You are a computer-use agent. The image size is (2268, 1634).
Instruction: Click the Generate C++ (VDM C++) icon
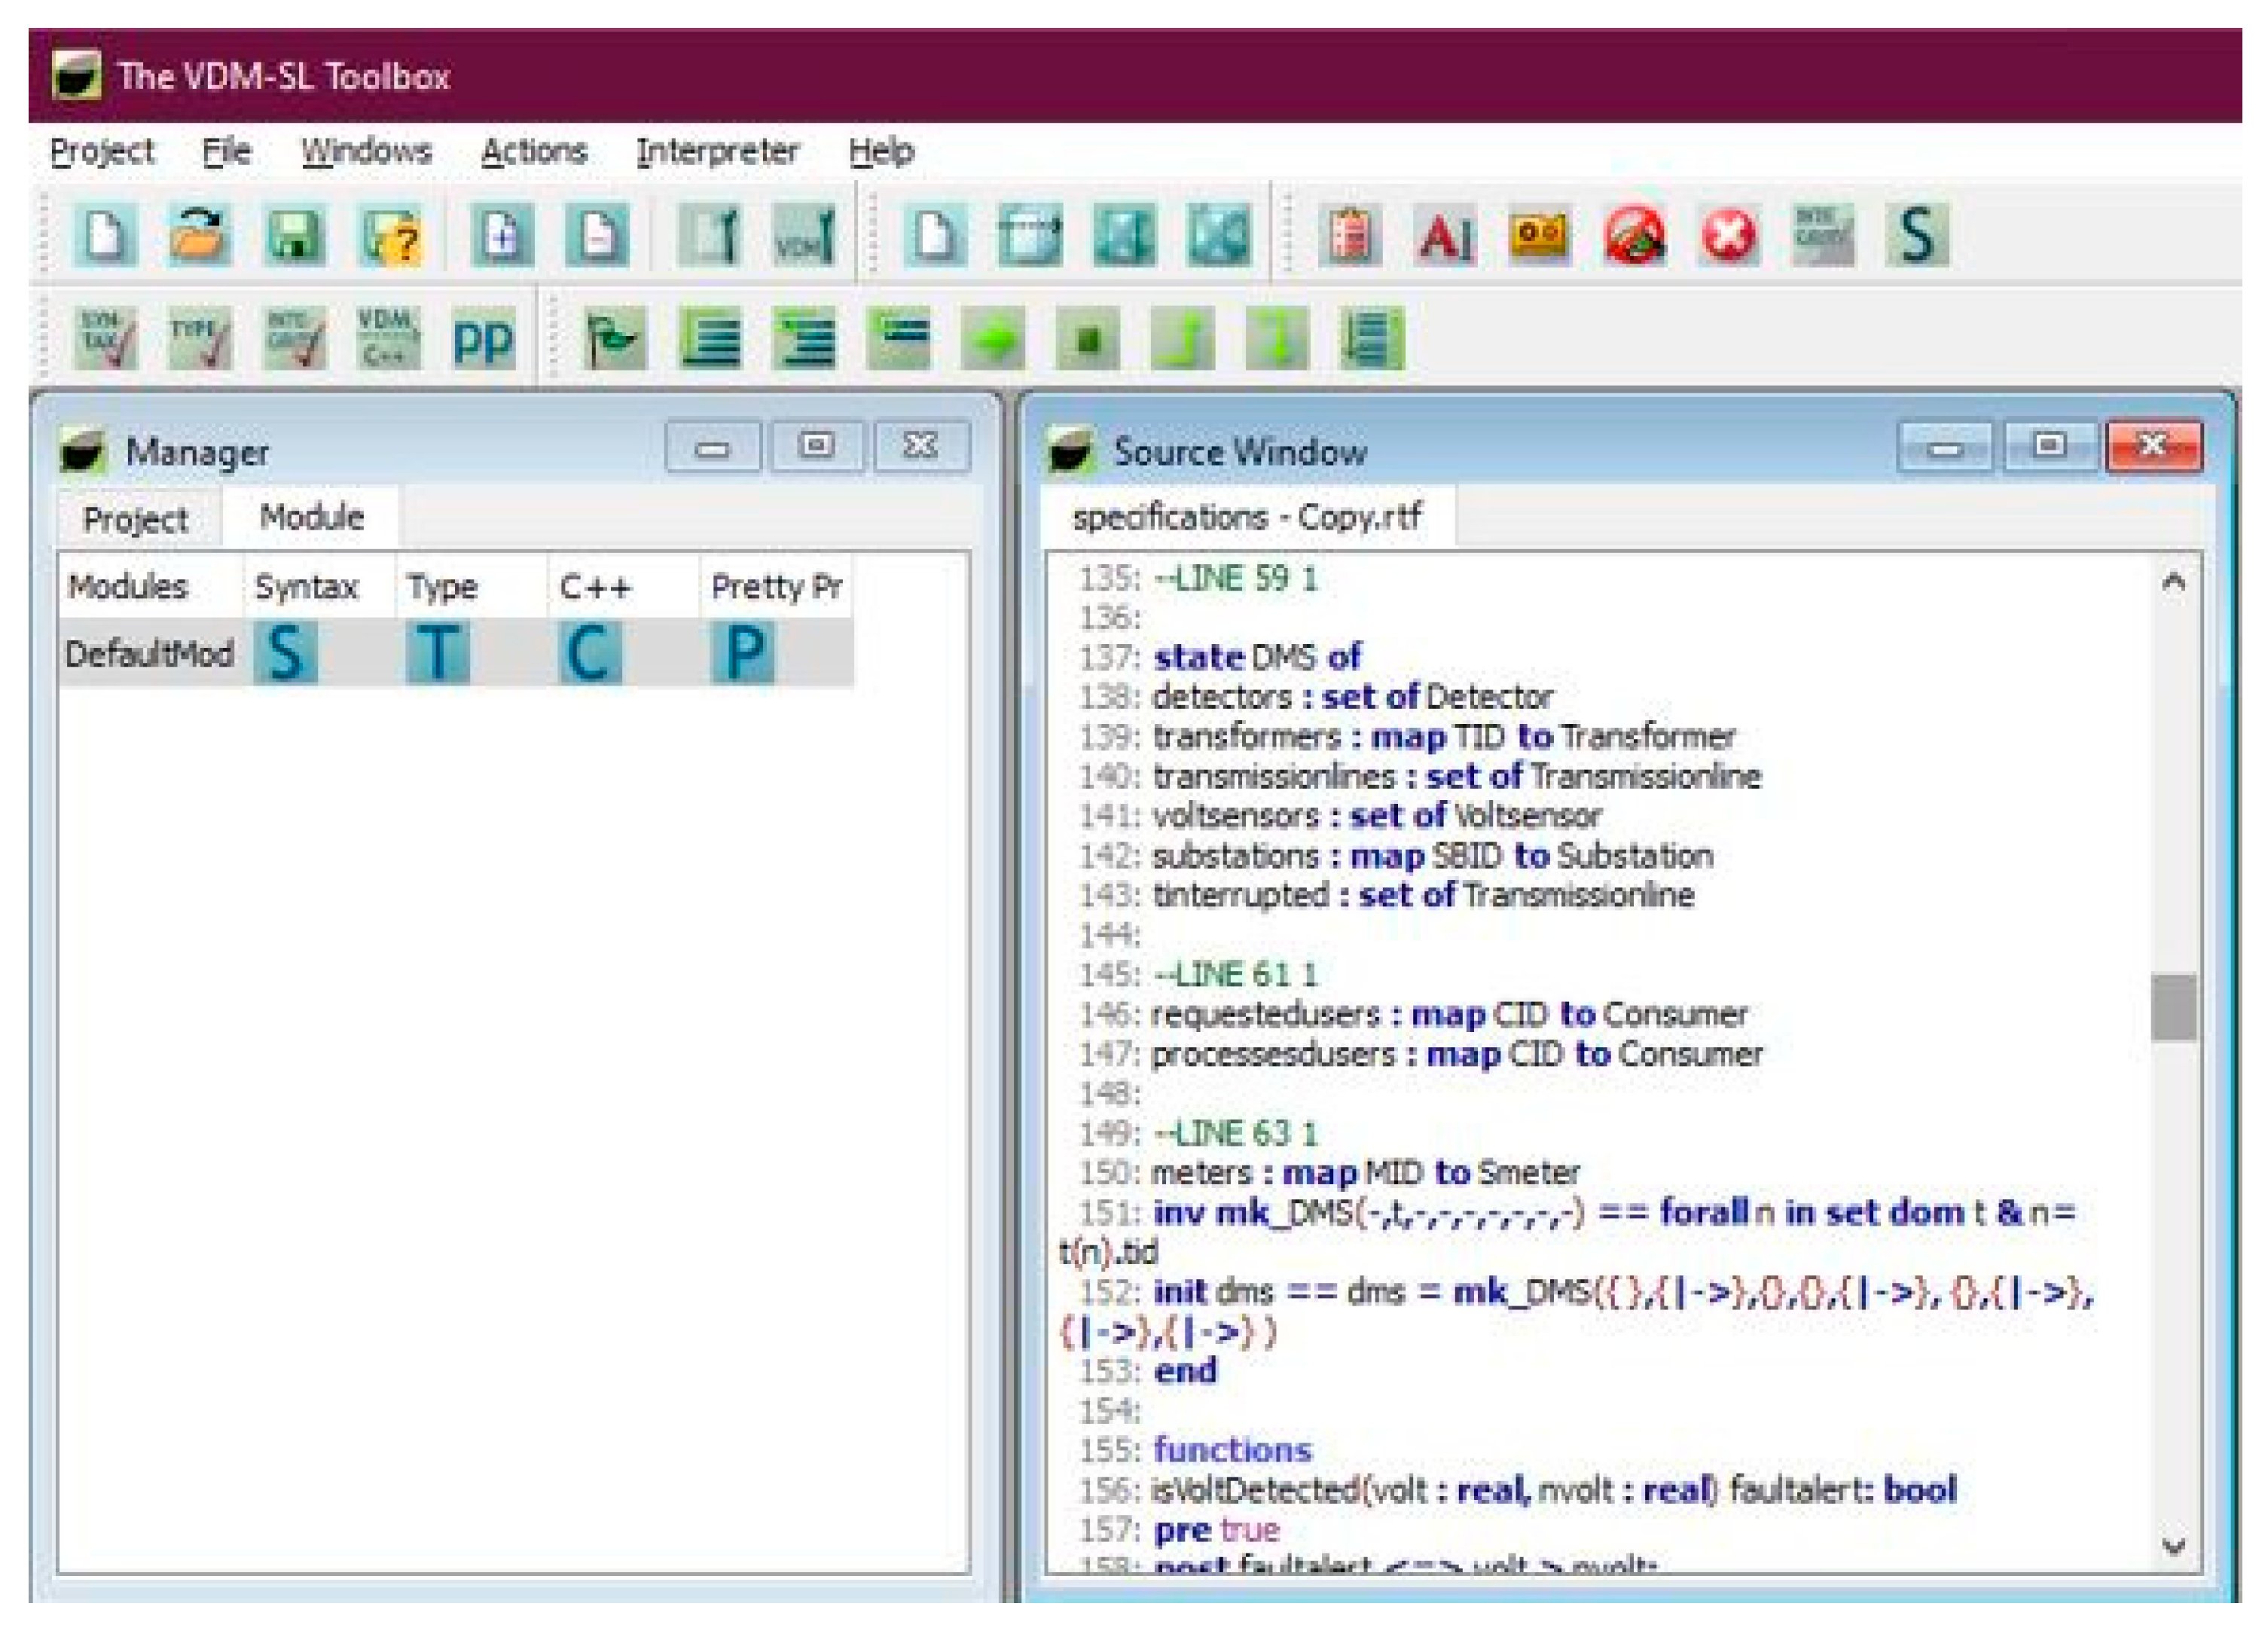pos(388,337)
